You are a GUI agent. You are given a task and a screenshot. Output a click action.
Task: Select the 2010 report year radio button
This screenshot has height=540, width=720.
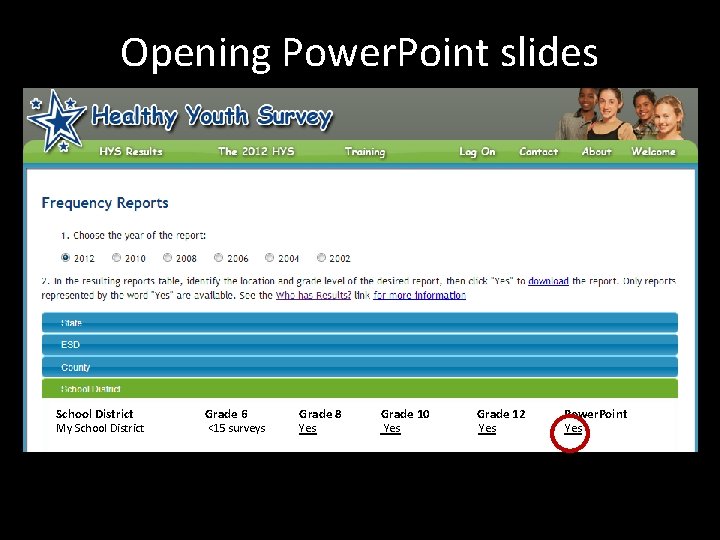[117, 258]
